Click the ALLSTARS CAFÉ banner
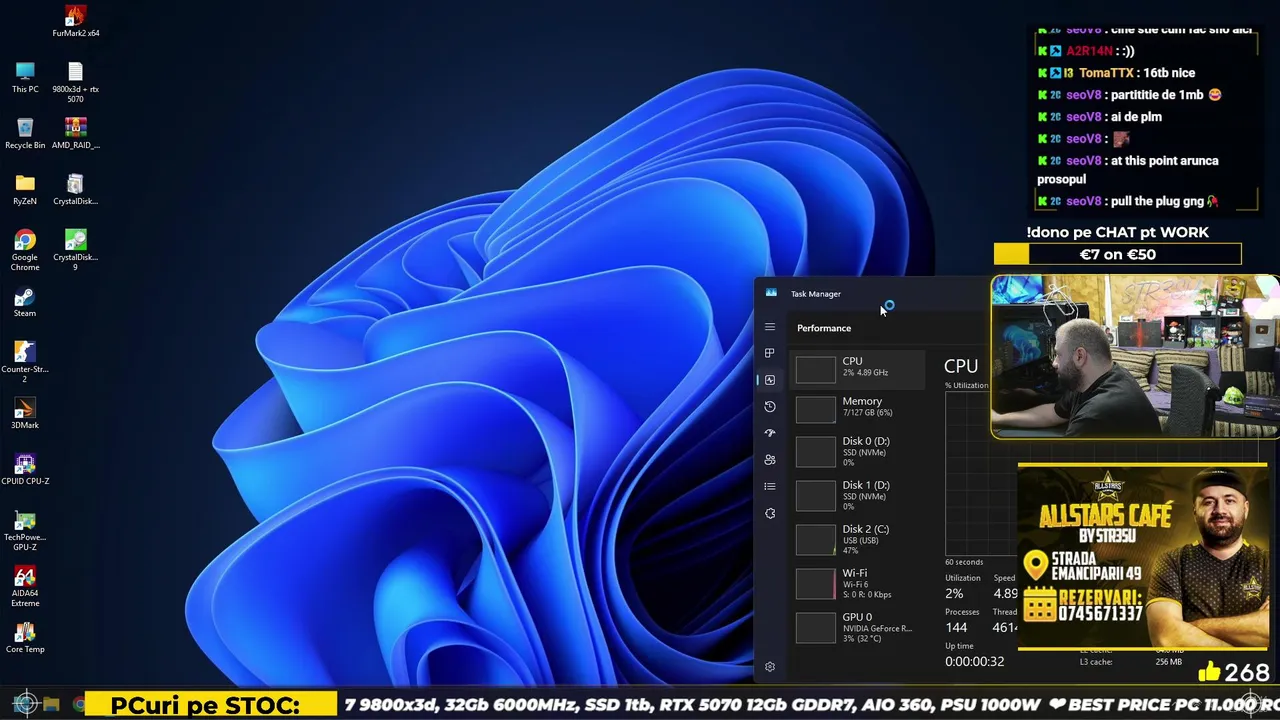Image resolution: width=1280 pixels, height=720 pixels. [1142, 557]
